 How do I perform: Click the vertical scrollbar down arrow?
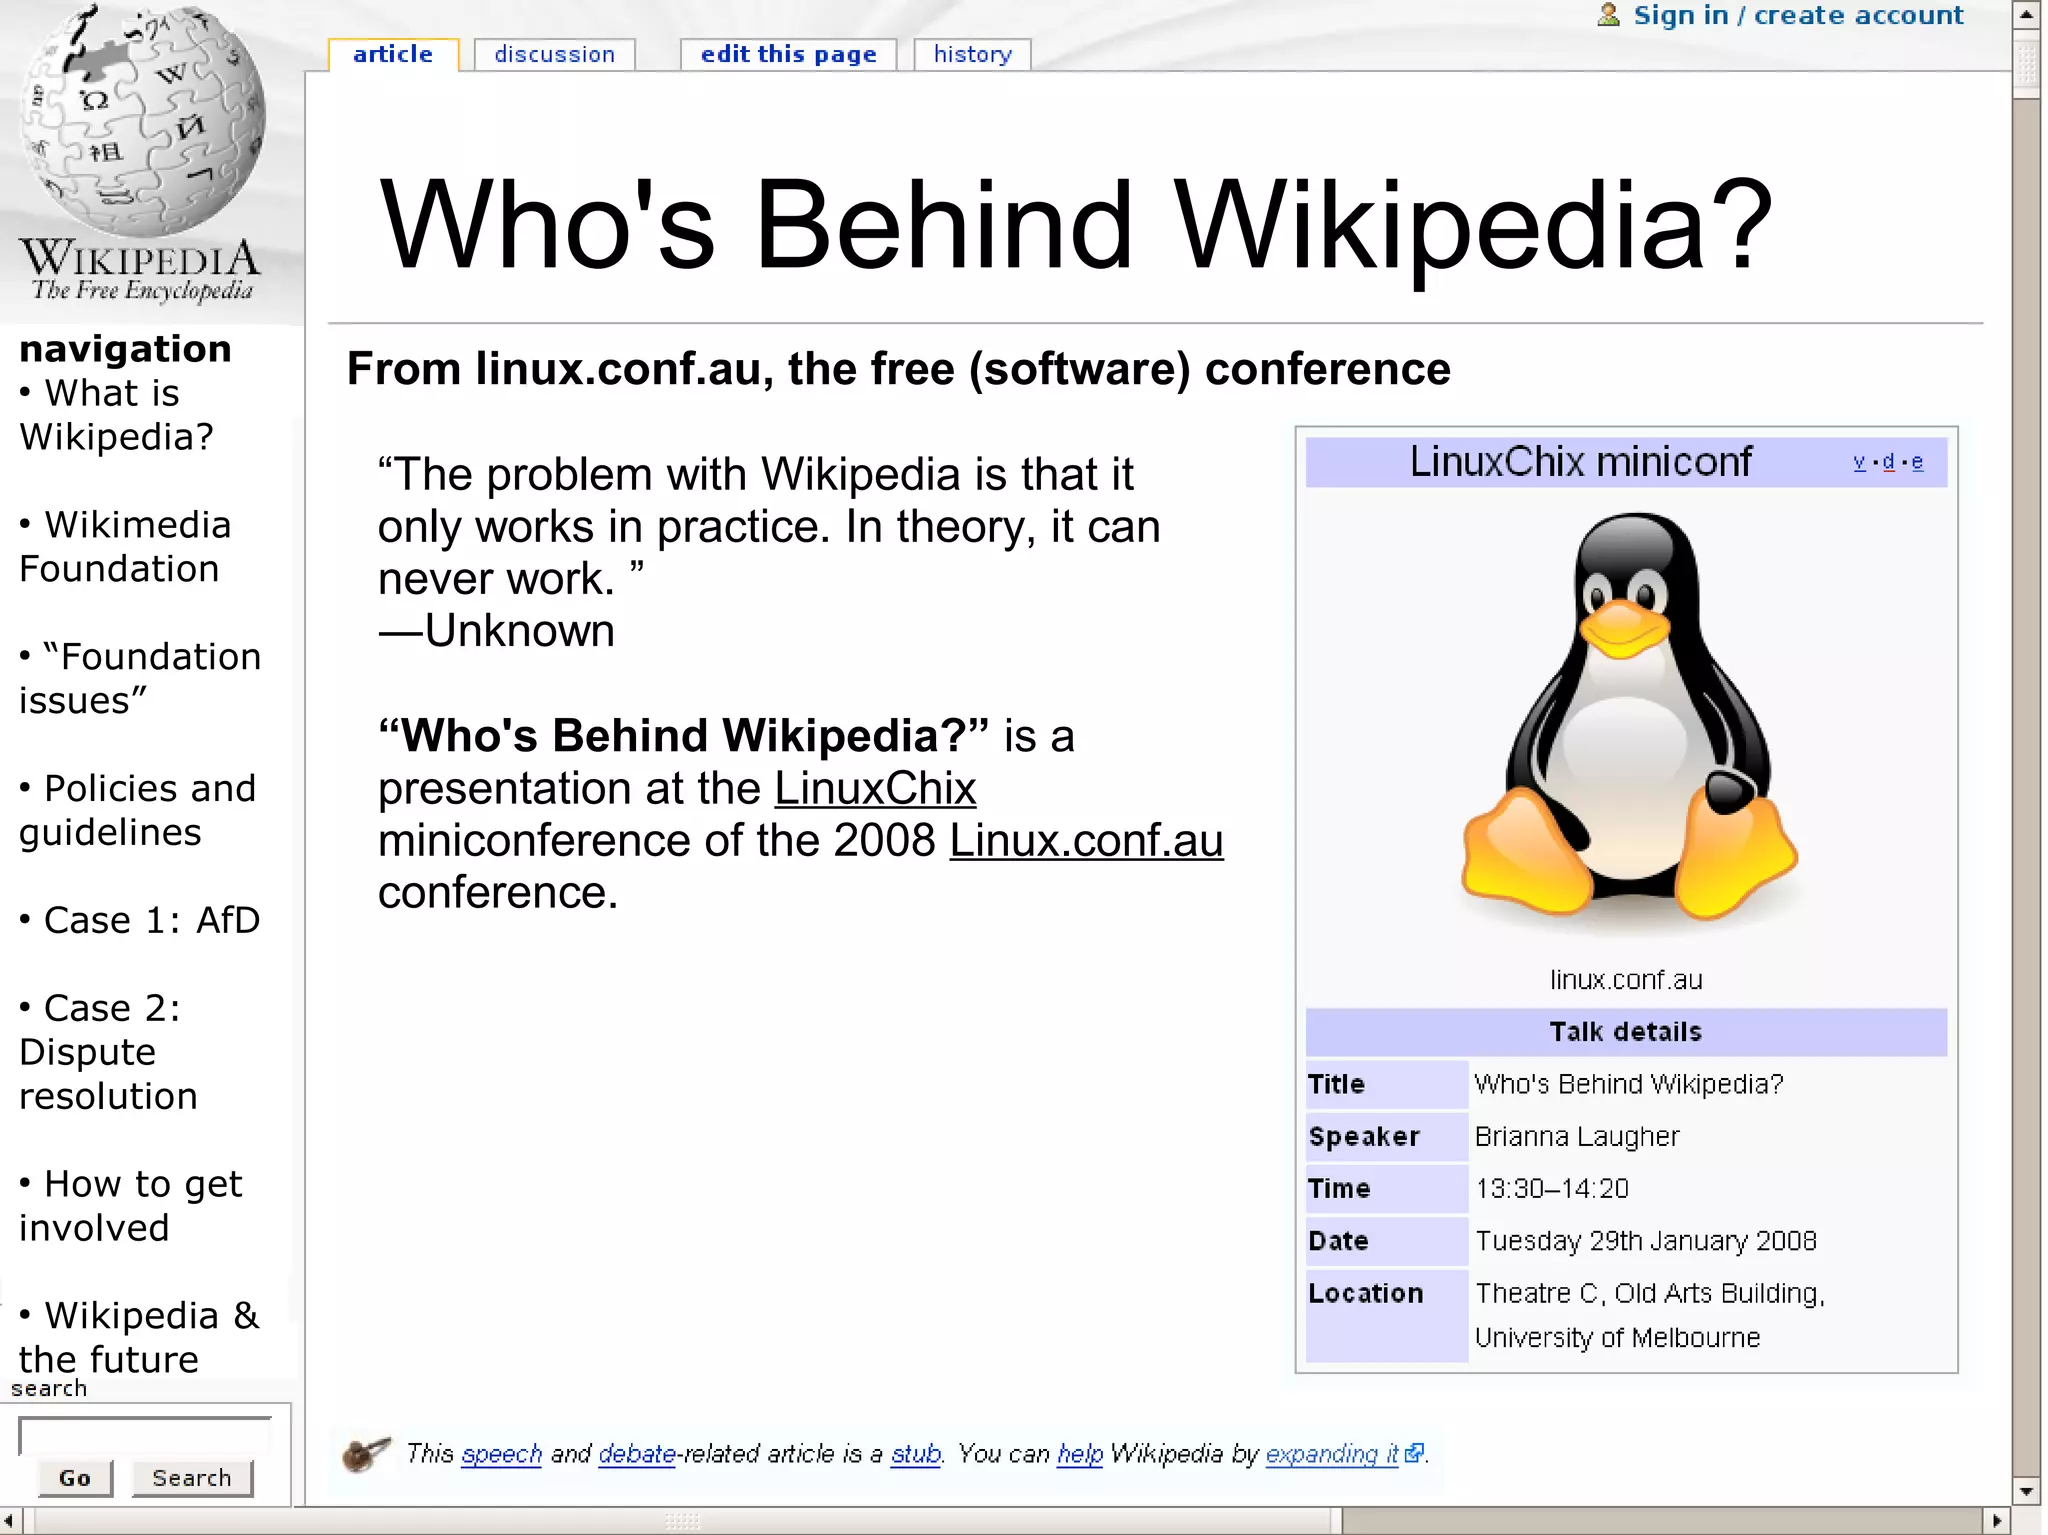[2027, 1491]
